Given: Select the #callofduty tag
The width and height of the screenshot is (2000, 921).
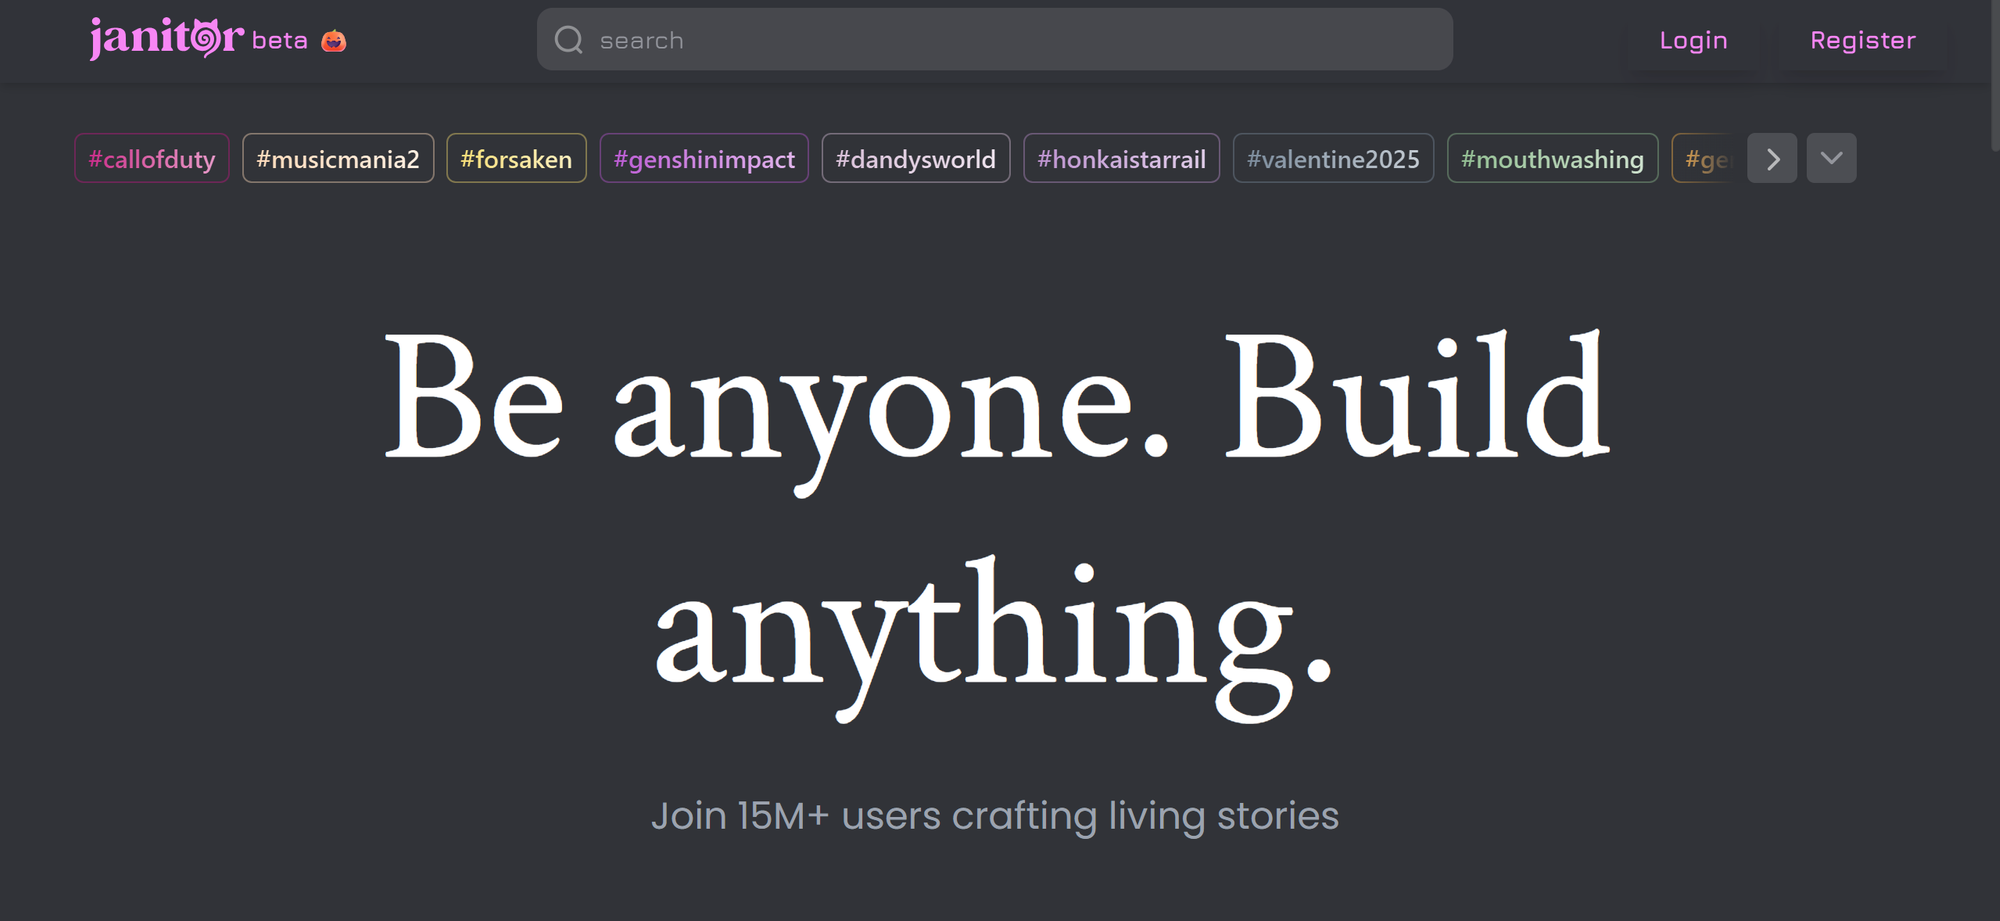Looking at the screenshot, I should 152,159.
